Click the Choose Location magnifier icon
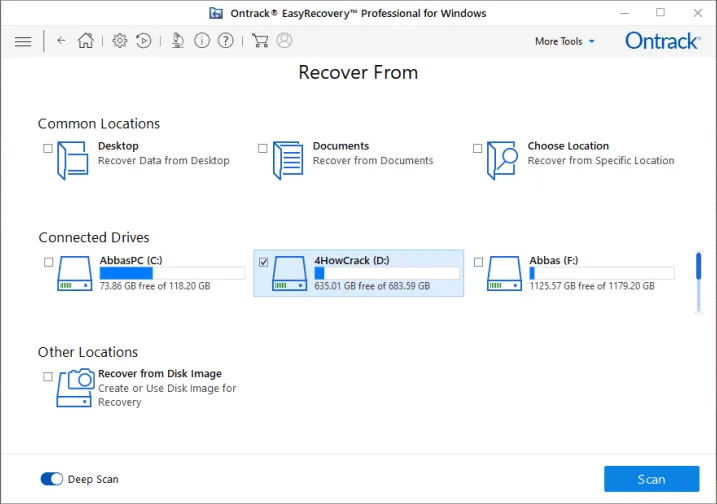 pyautogui.click(x=502, y=160)
